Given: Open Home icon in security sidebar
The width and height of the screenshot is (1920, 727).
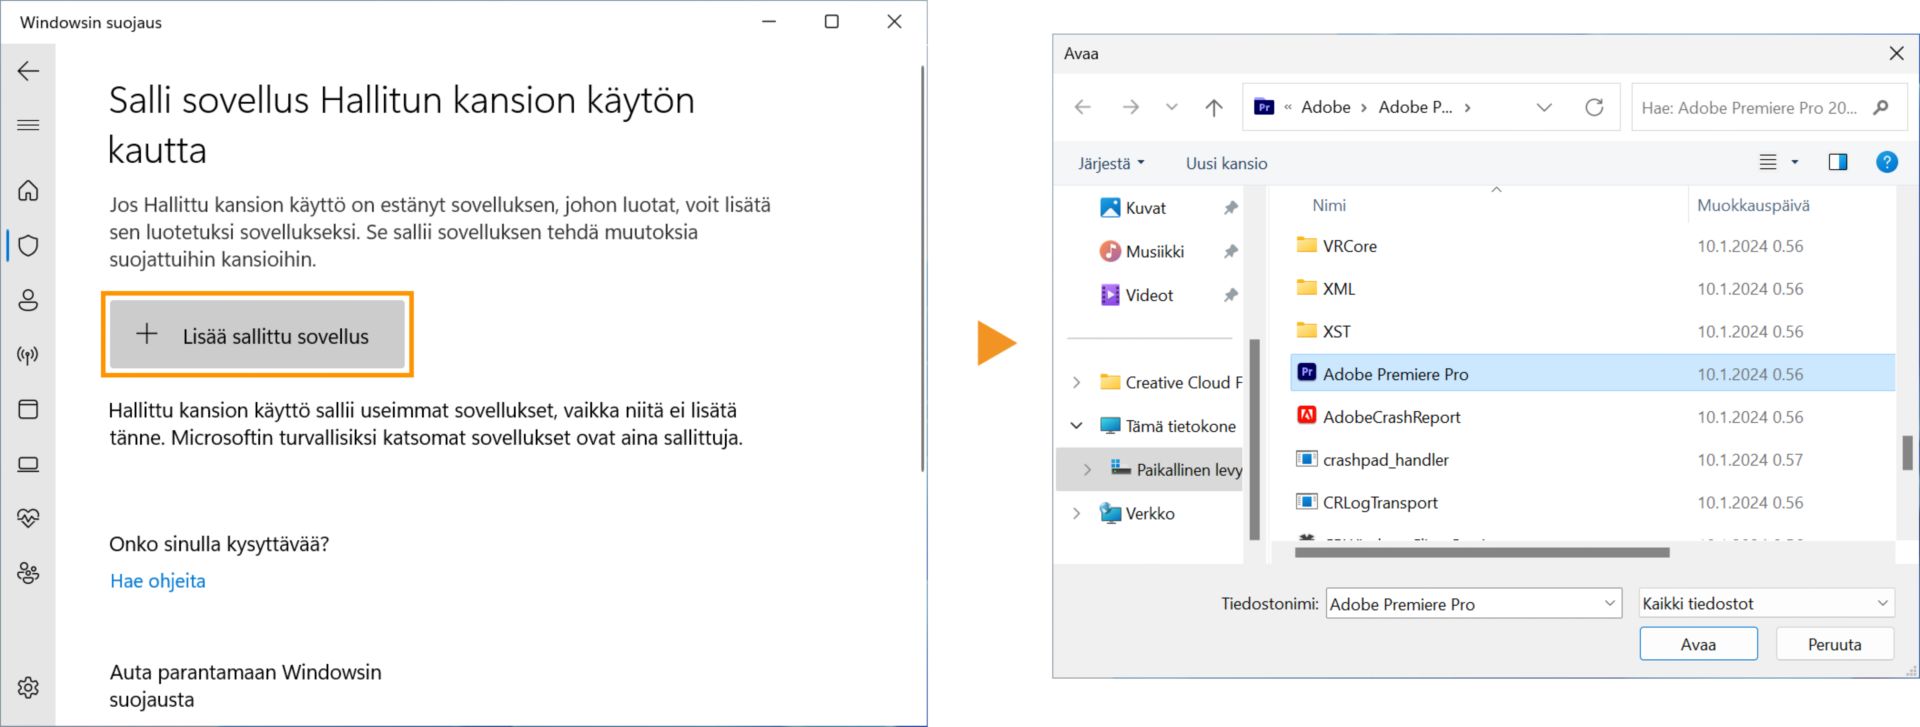Looking at the screenshot, I should (28, 190).
